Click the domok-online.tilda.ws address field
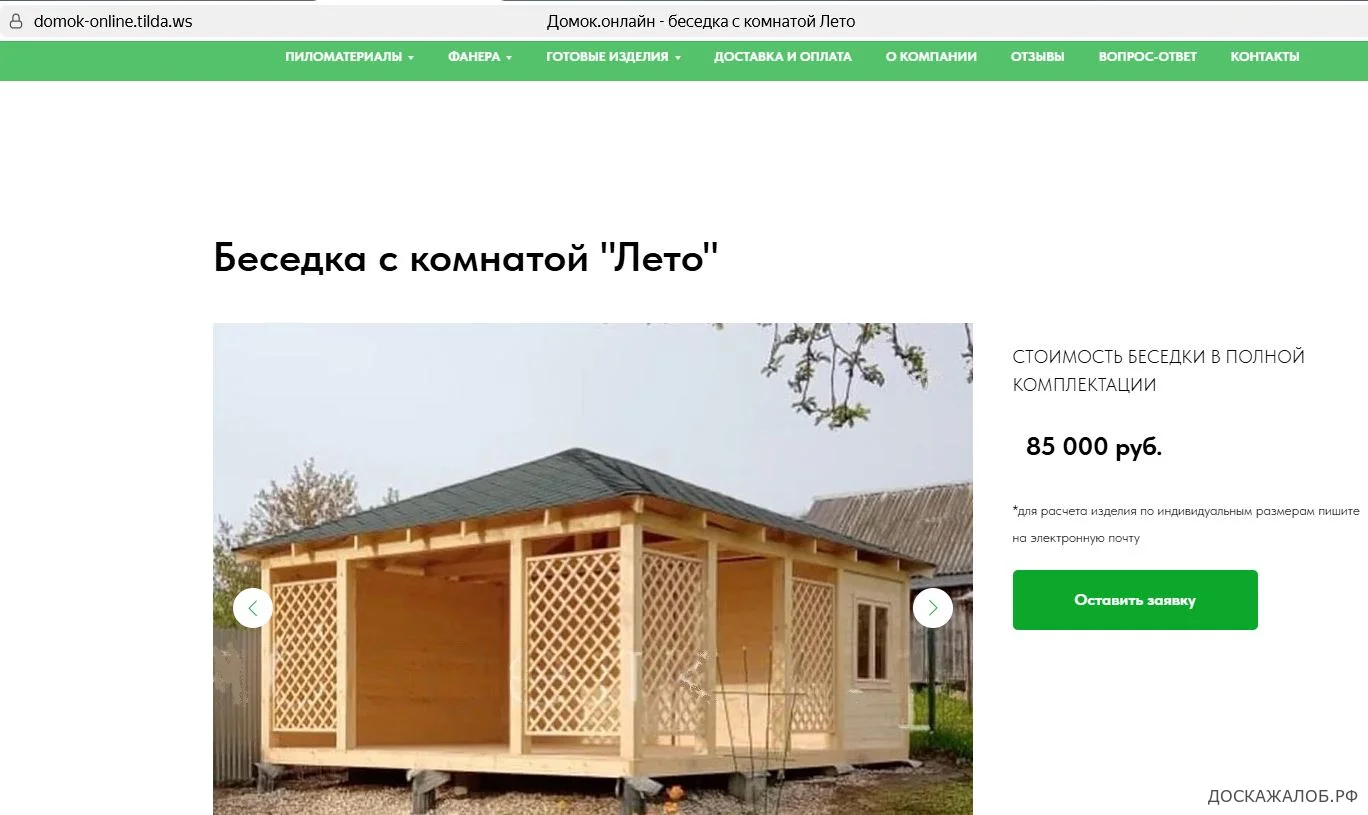This screenshot has height=815, width=1368. (x=113, y=21)
